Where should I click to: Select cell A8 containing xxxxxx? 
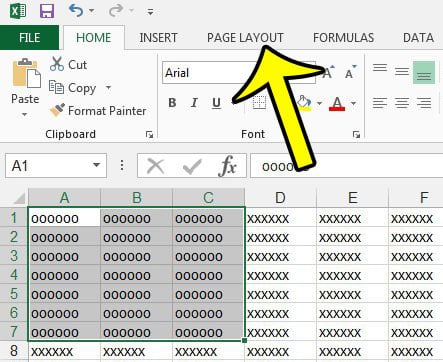click(x=64, y=351)
